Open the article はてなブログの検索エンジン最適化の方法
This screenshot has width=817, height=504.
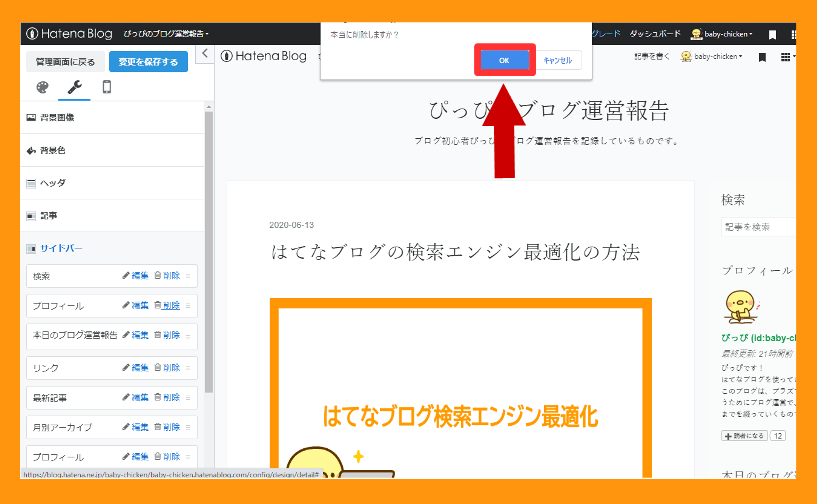point(455,252)
